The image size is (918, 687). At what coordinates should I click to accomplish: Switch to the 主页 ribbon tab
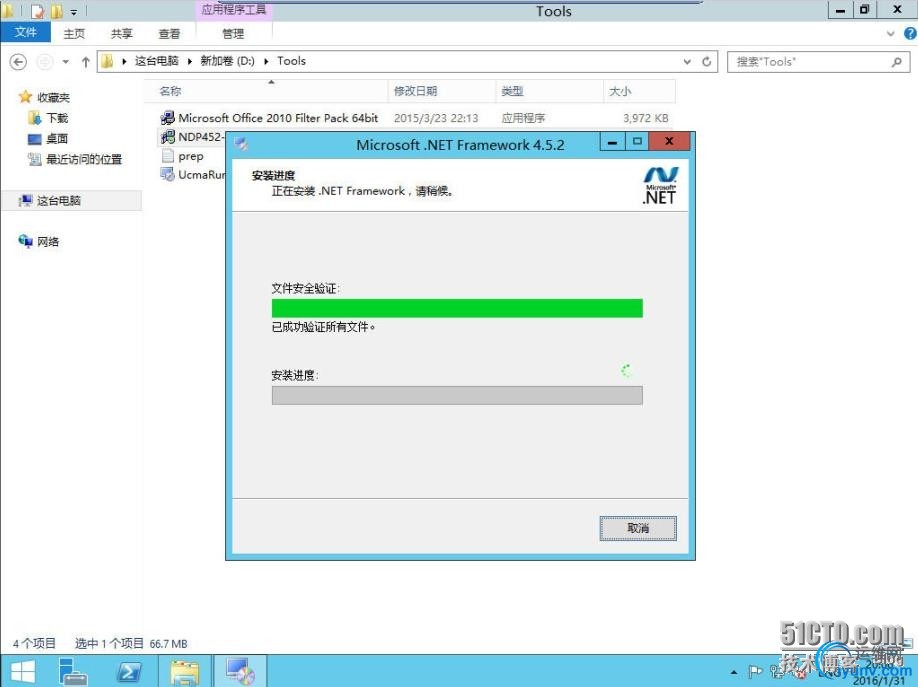[74, 34]
